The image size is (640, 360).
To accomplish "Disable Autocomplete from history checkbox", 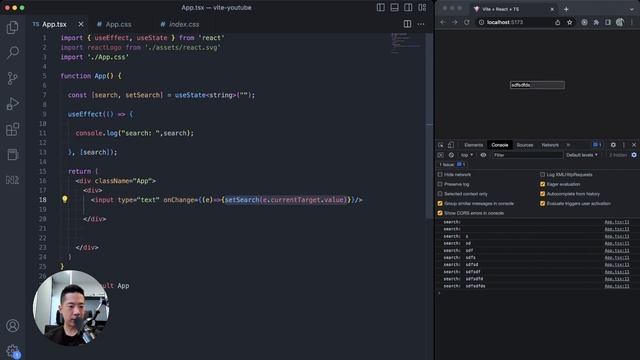I will coord(542,194).
